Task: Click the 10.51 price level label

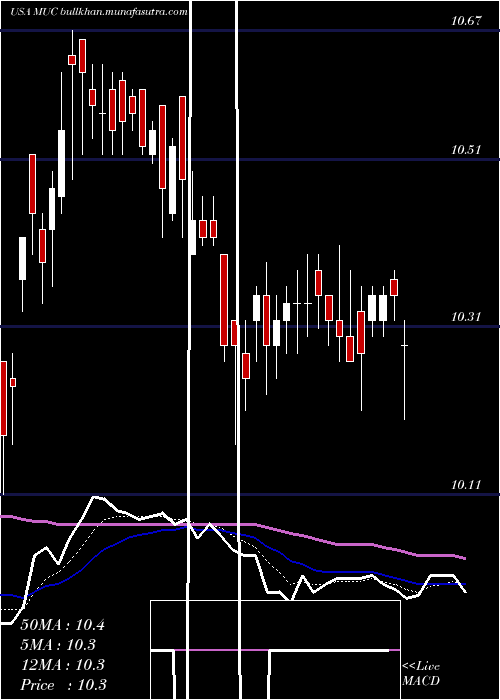Action: click(x=466, y=150)
